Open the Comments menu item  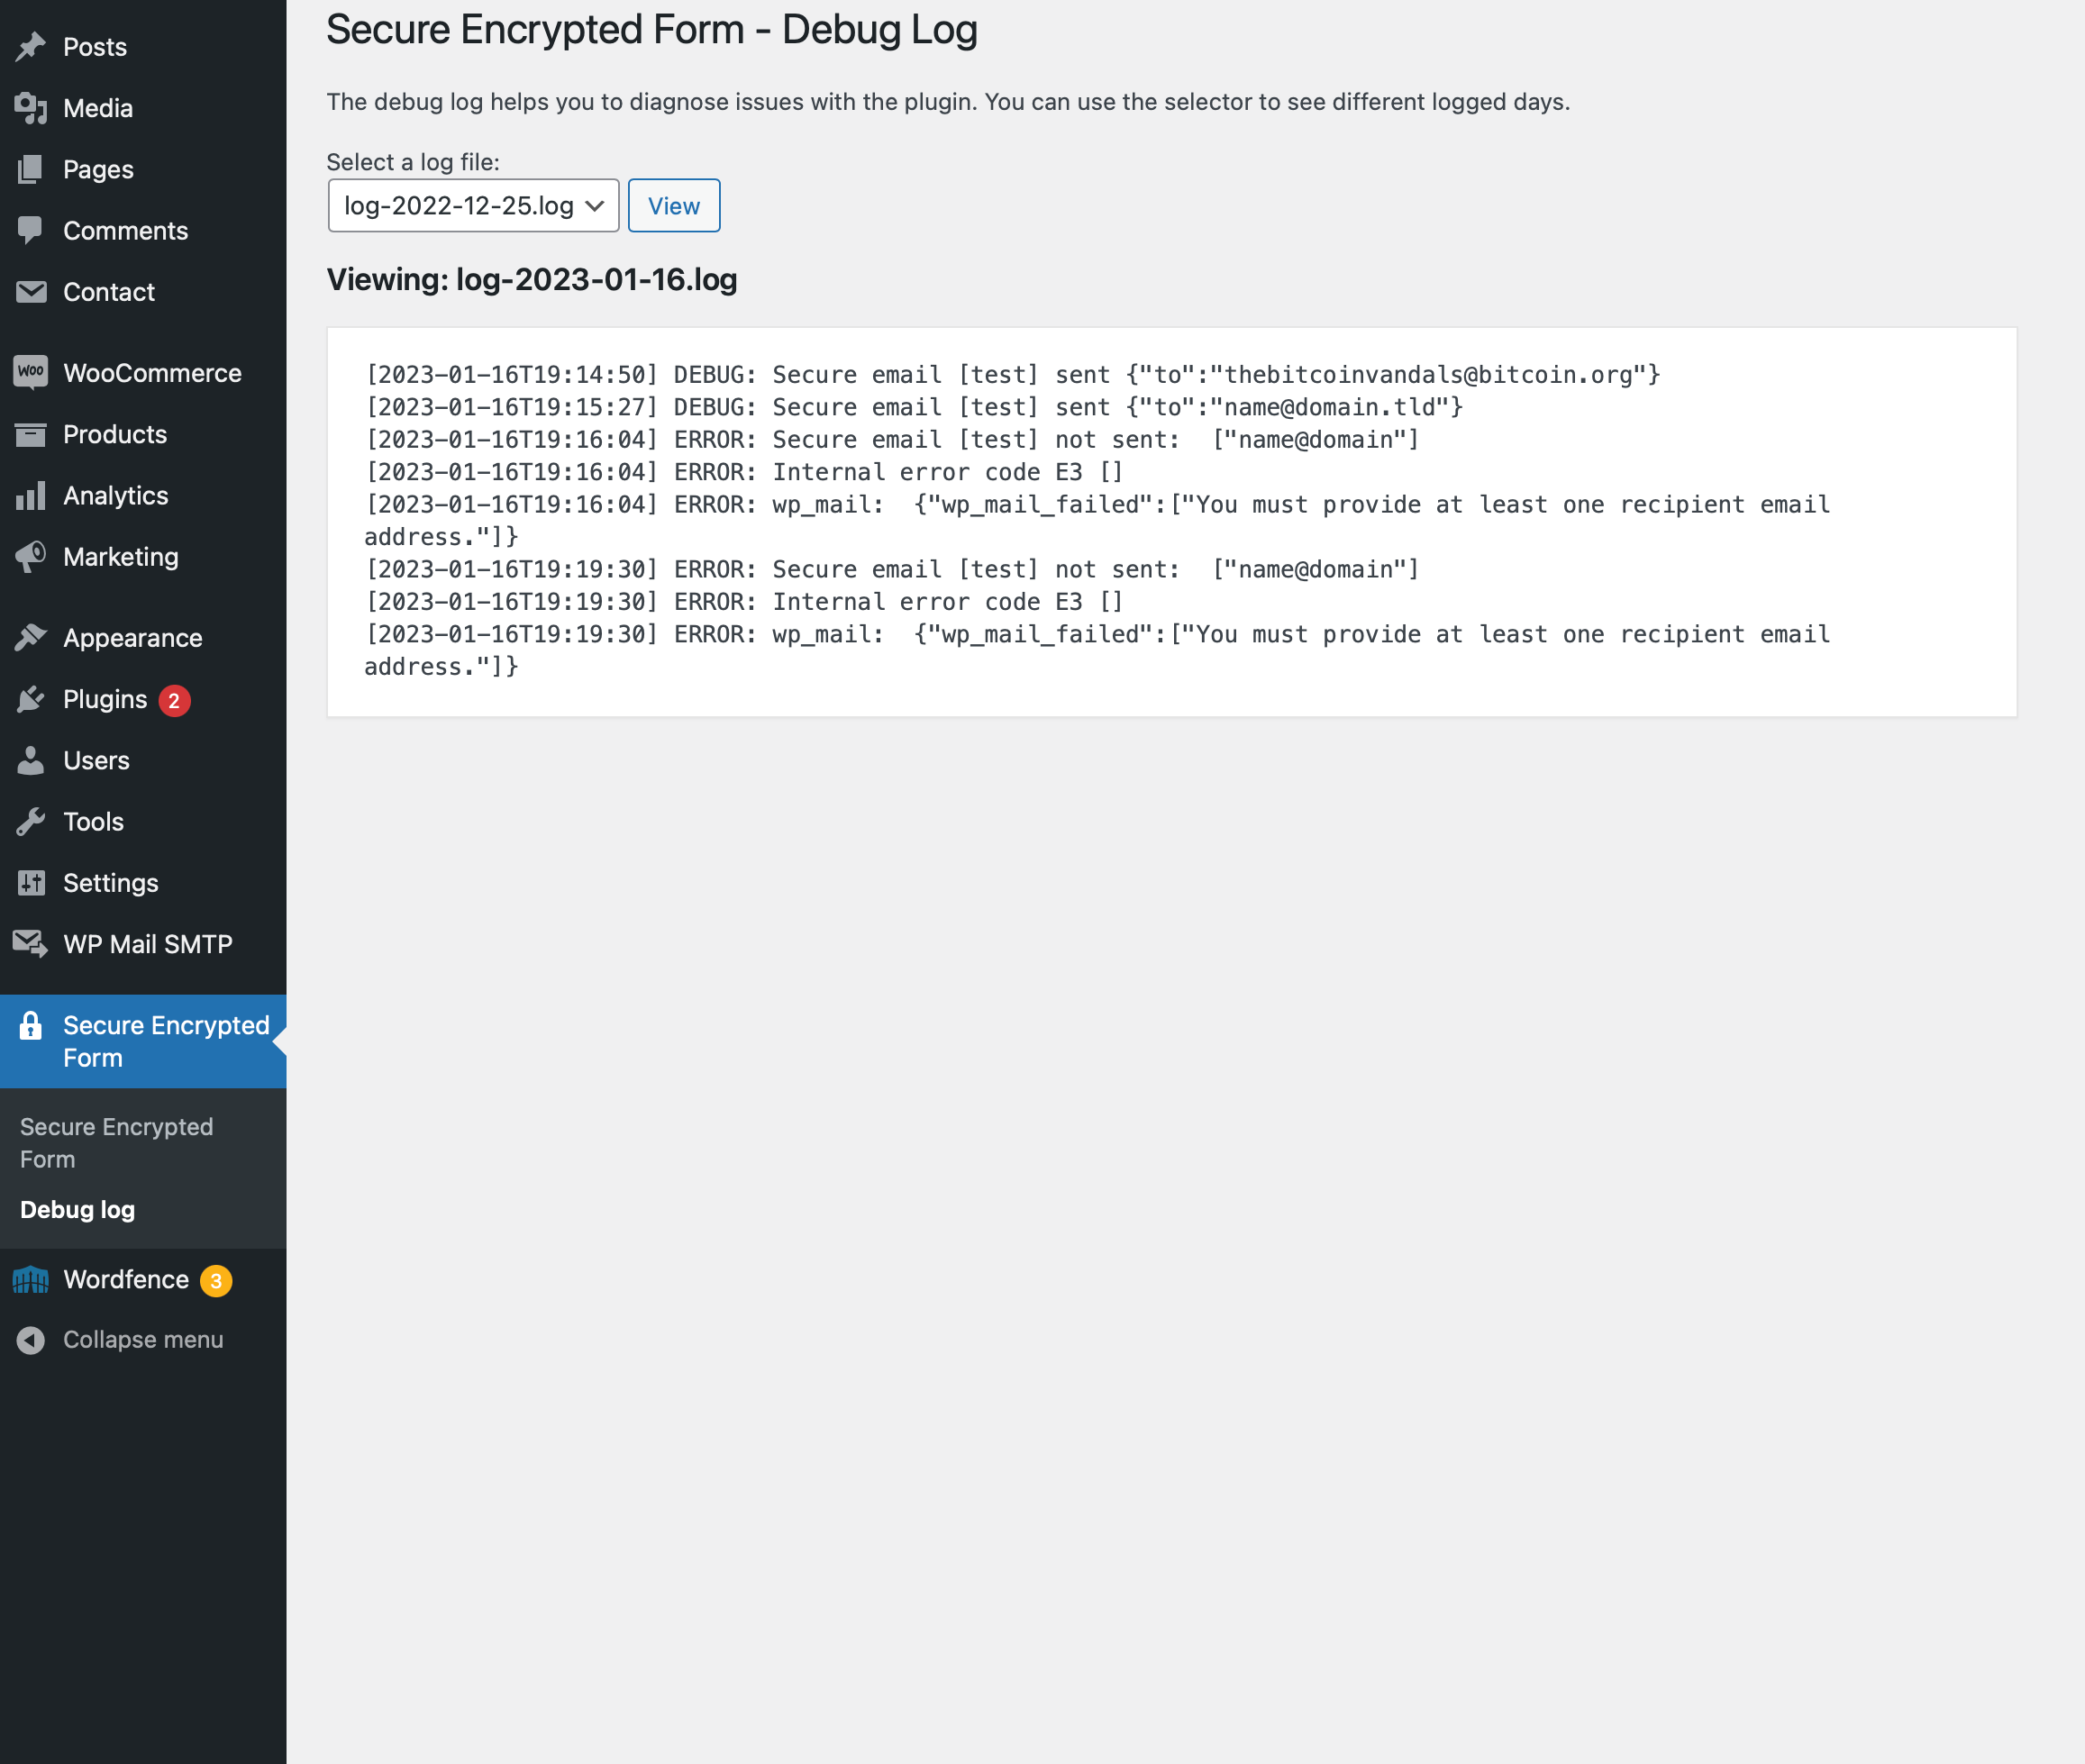(125, 231)
